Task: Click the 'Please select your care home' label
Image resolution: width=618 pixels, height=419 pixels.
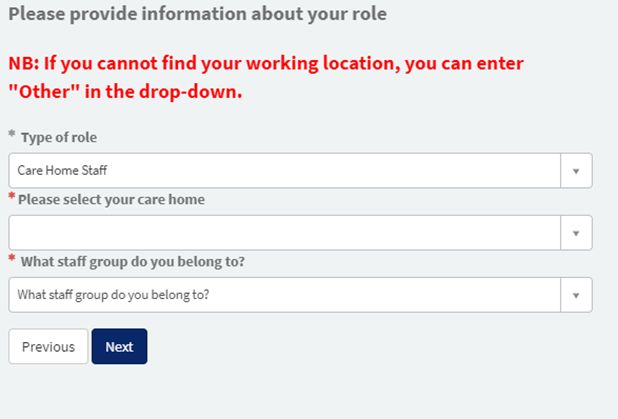Action: point(112,199)
